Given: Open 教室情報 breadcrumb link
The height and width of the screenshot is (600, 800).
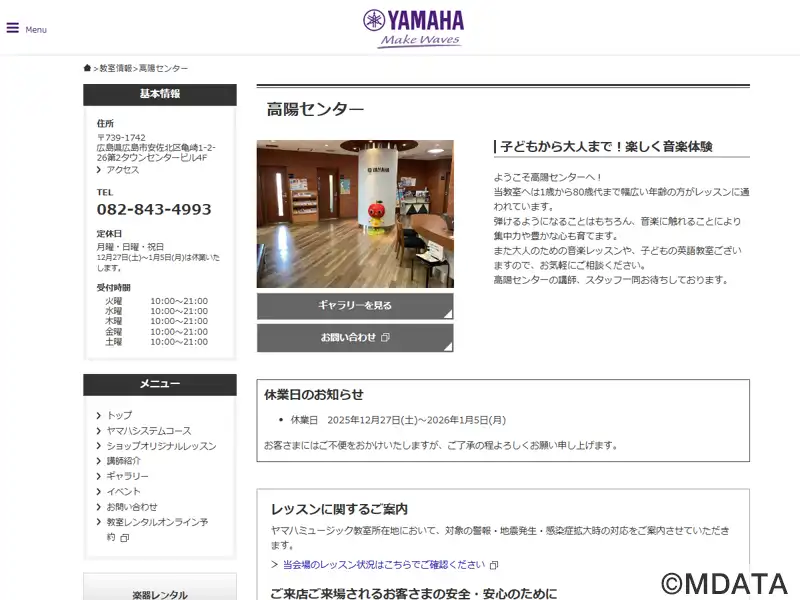Looking at the screenshot, I should click(115, 68).
